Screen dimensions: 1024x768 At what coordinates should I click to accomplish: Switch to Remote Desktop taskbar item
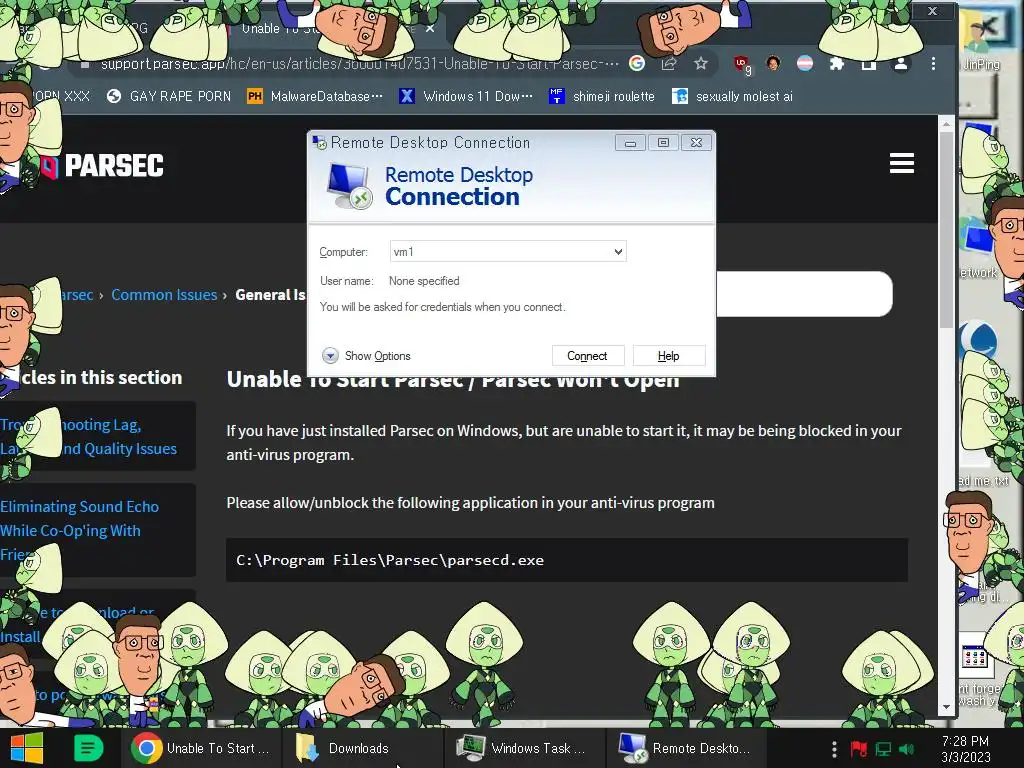(684, 748)
